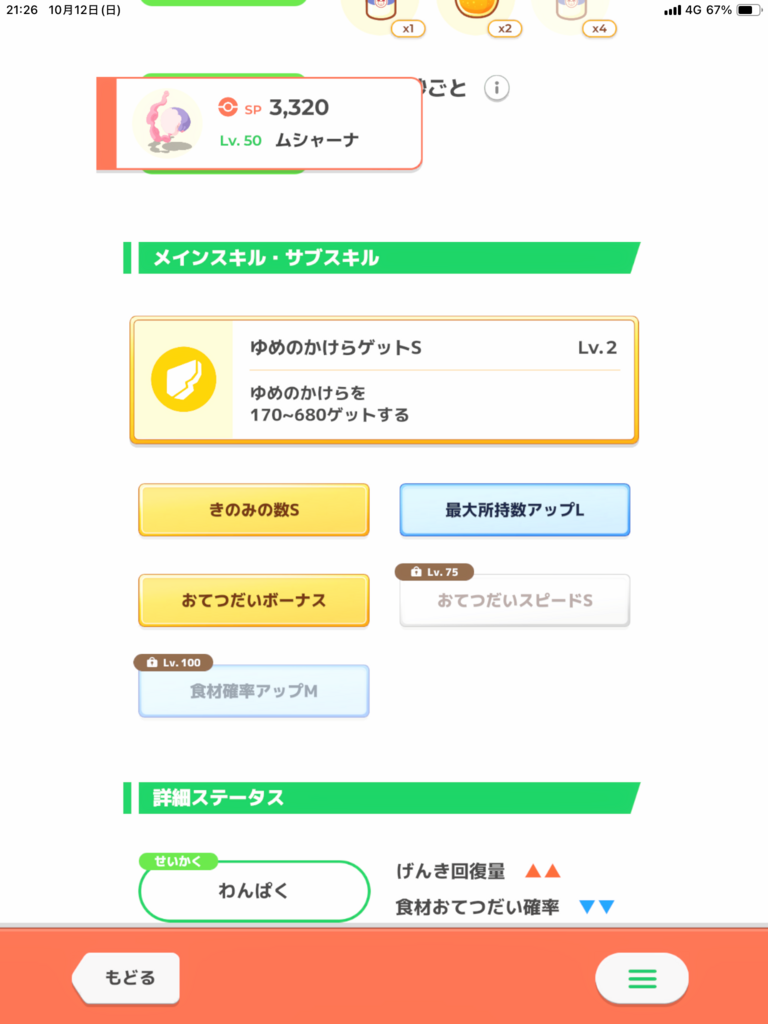
Task: Tap the Musharna portrait in the card
Action: [x=165, y=122]
